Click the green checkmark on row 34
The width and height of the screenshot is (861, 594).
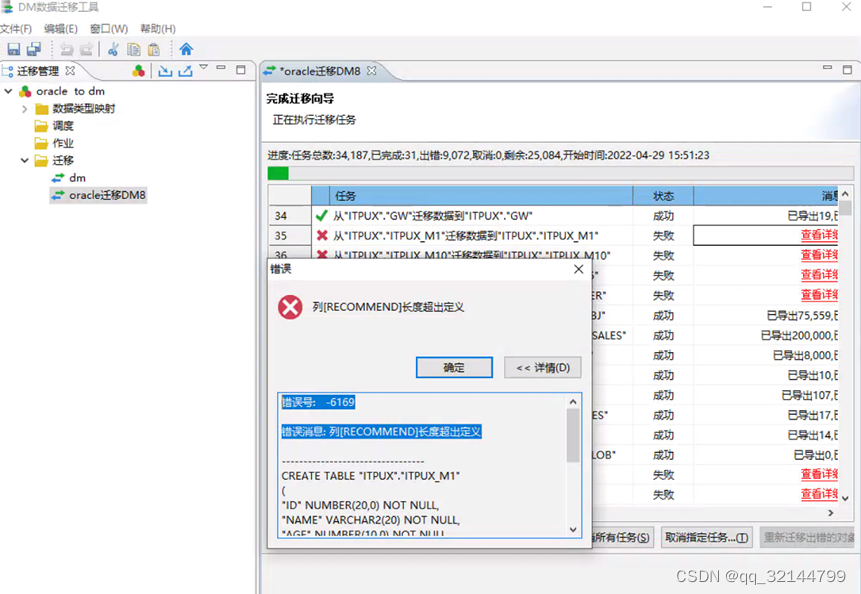click(322, 216)
